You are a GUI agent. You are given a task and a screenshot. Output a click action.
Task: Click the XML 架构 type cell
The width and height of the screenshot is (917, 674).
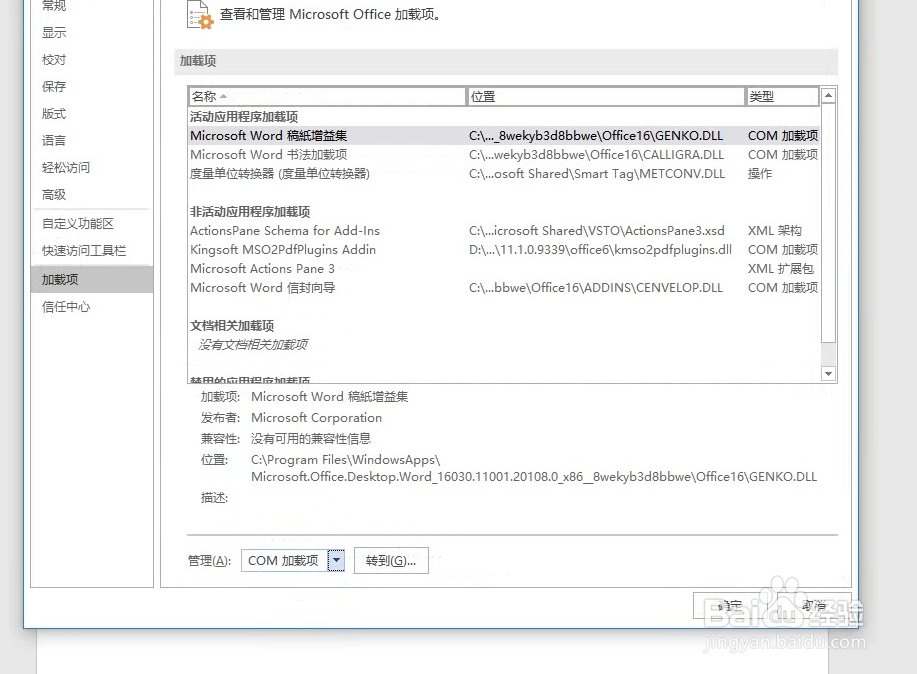[774, 231]
